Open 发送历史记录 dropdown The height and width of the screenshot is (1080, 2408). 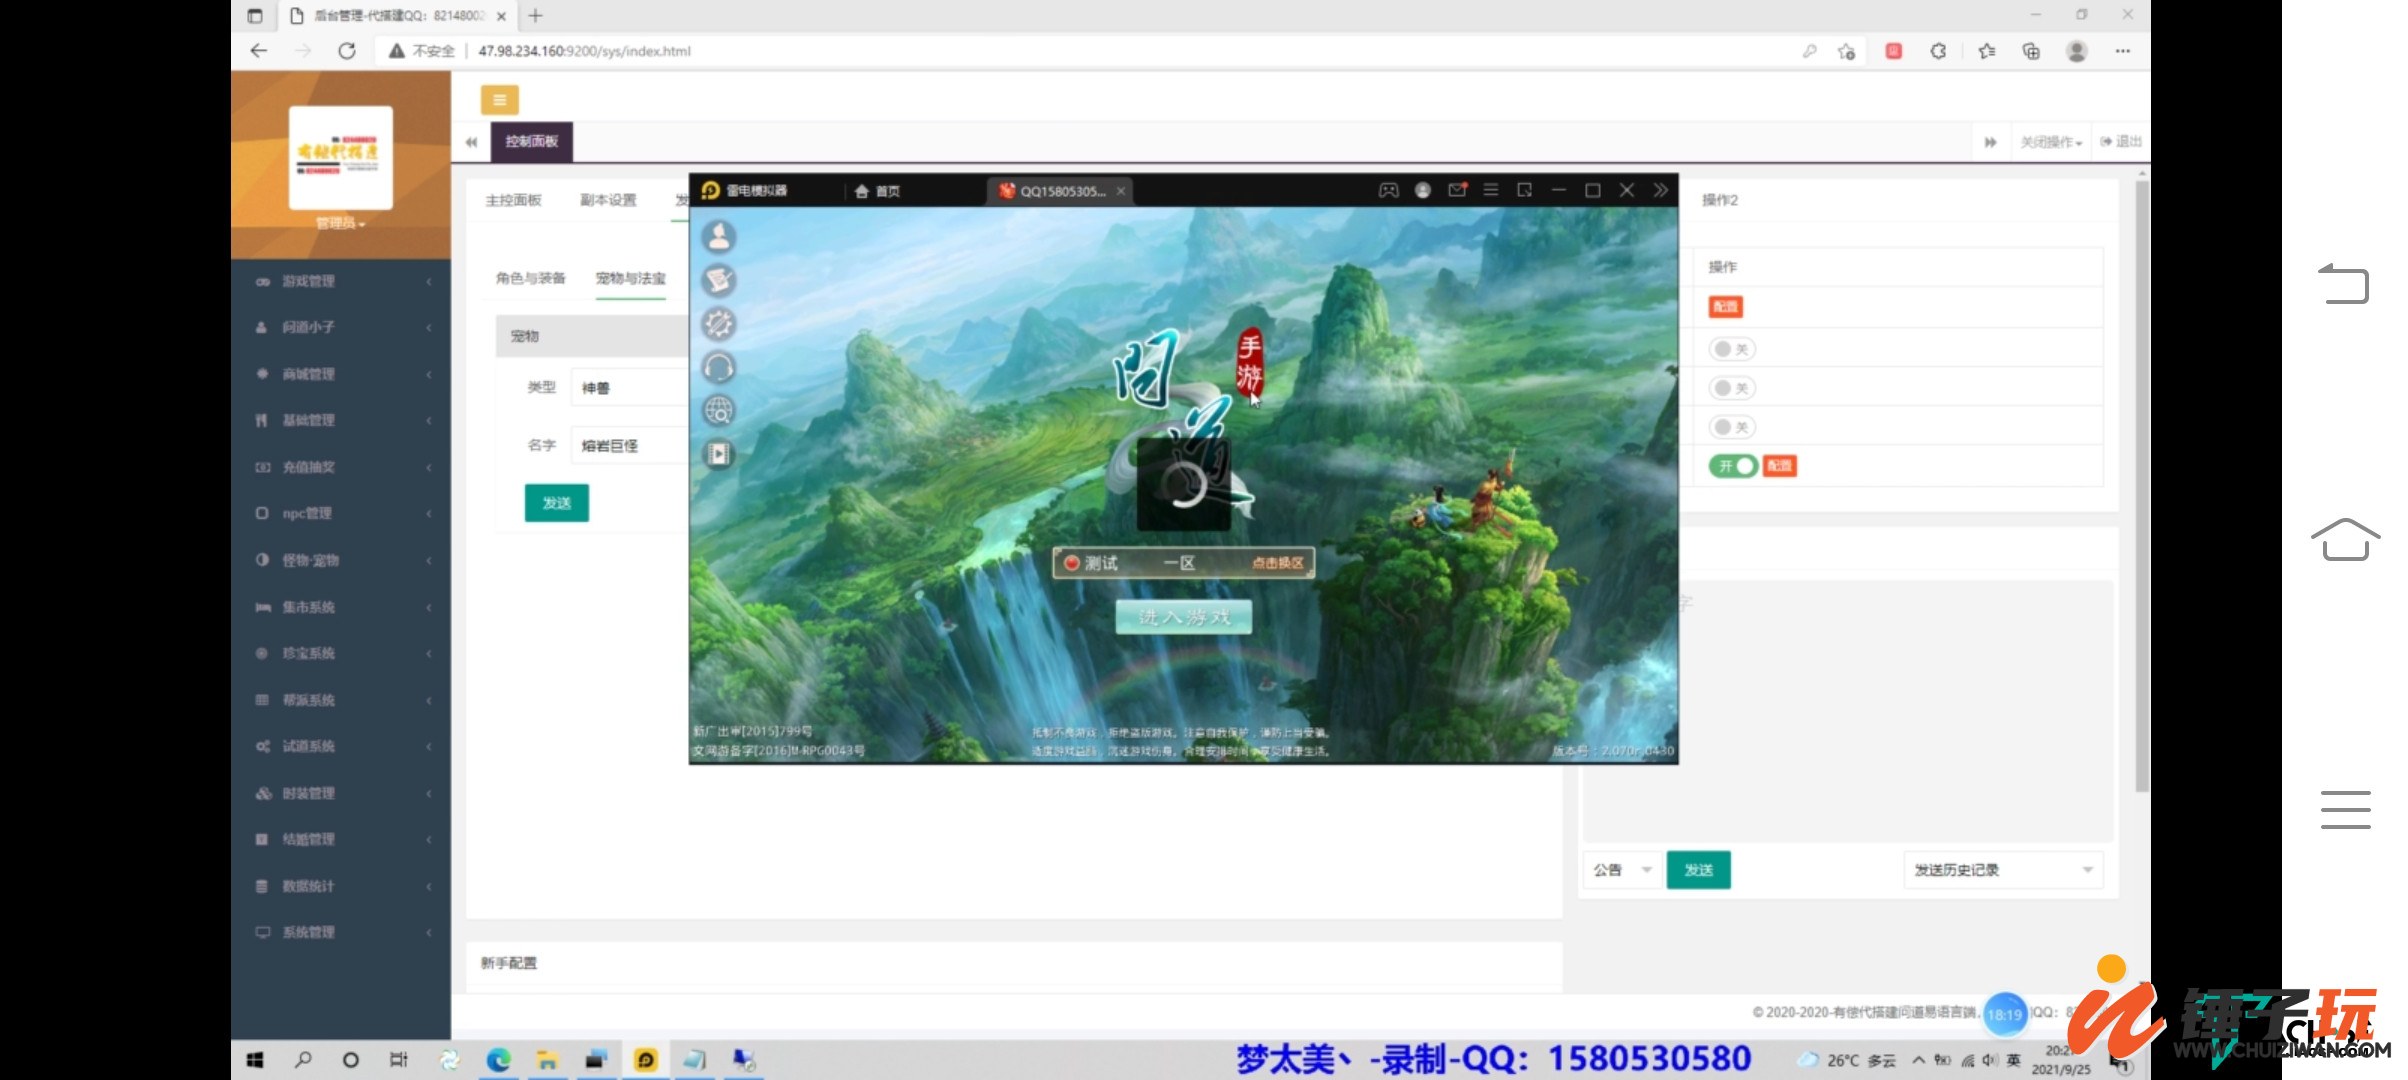(2003, 870)
